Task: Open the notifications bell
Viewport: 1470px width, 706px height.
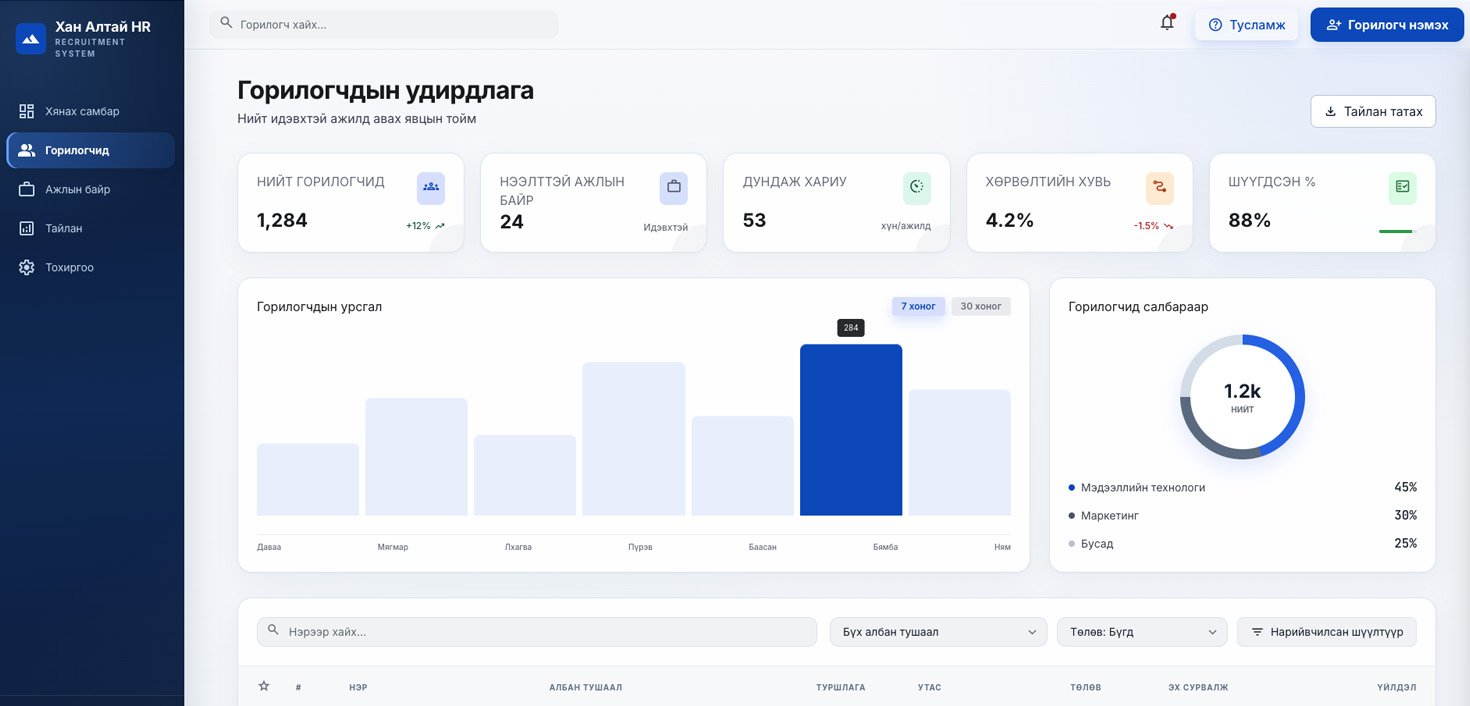Action: tap(1167, 23)
